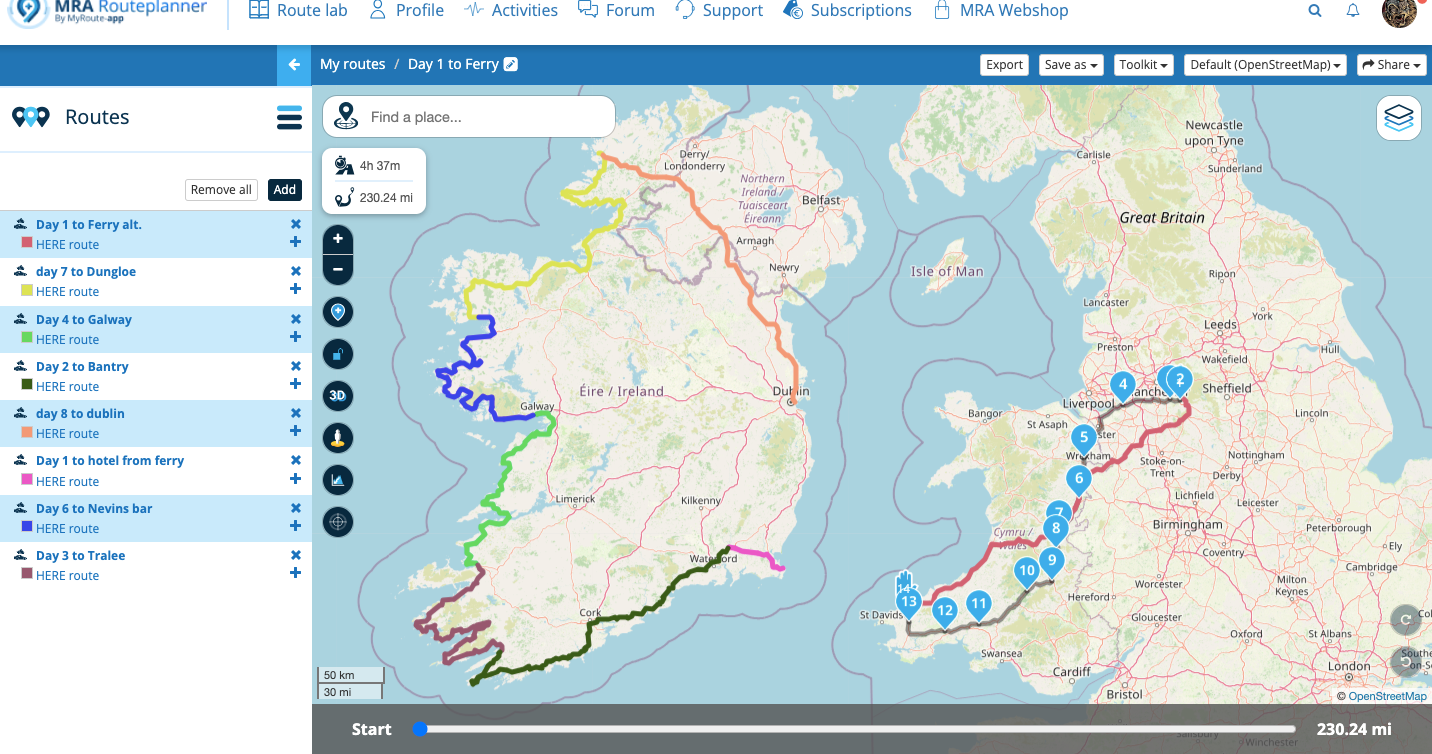1432x754 pixels.
Task: Expand the Toolkit dropdown
Action: coord(1144,65)
